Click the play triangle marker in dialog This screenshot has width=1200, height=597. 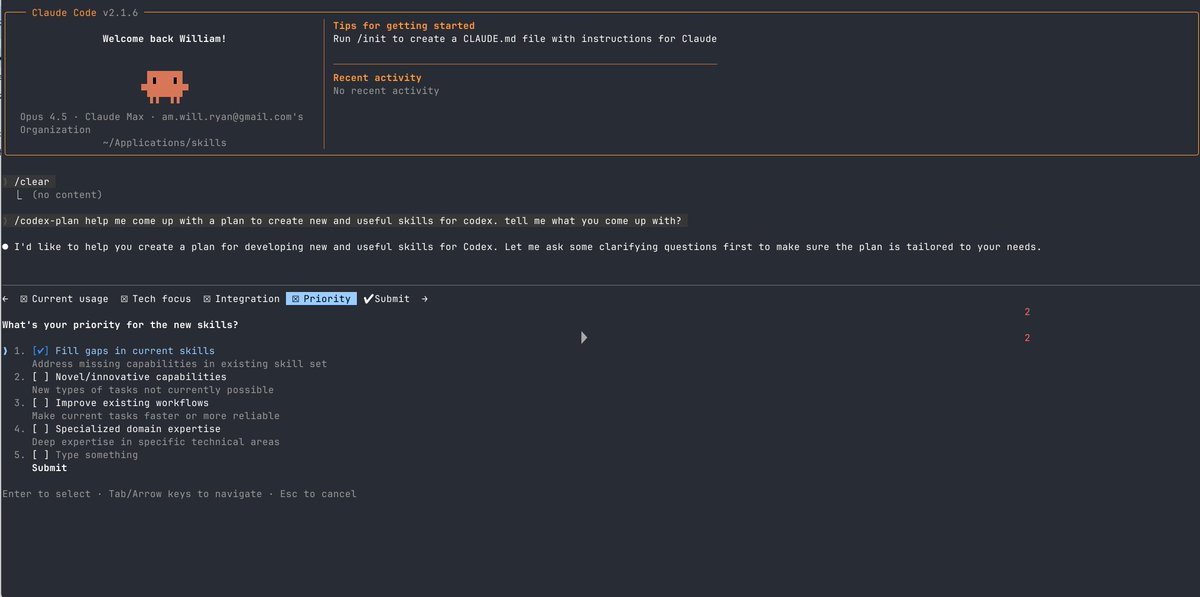[584, 338]
